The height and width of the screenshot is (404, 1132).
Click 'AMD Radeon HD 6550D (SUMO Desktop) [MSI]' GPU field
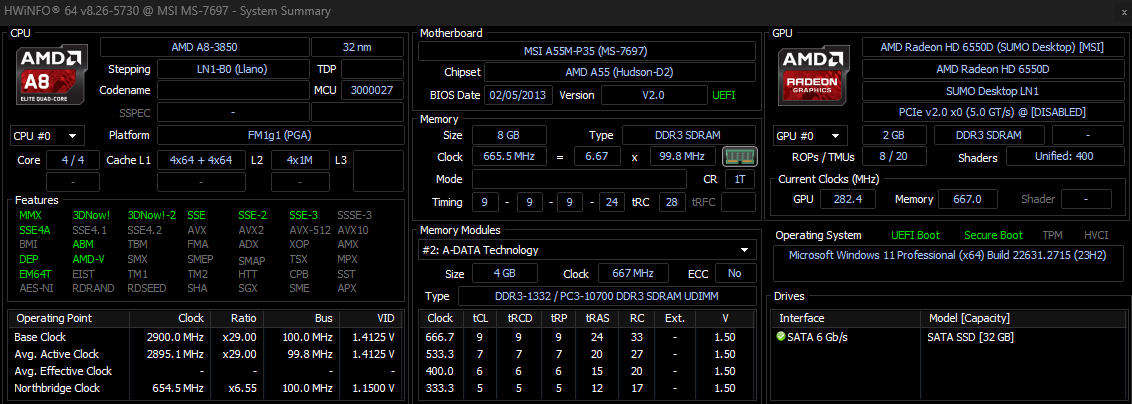[x=992, y=47]
